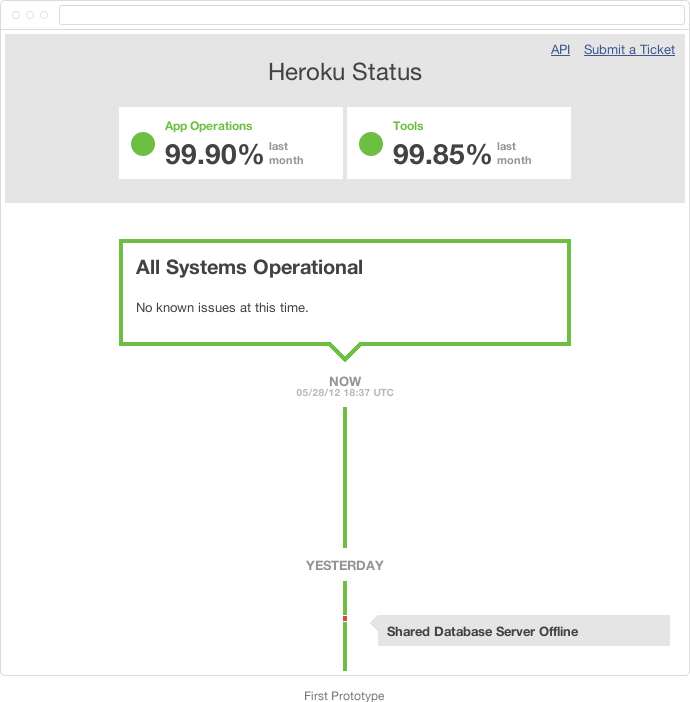Click the App Operations green status dot
Screen dimensions: 690x702
pyautogui.click(x=143, y=144)
